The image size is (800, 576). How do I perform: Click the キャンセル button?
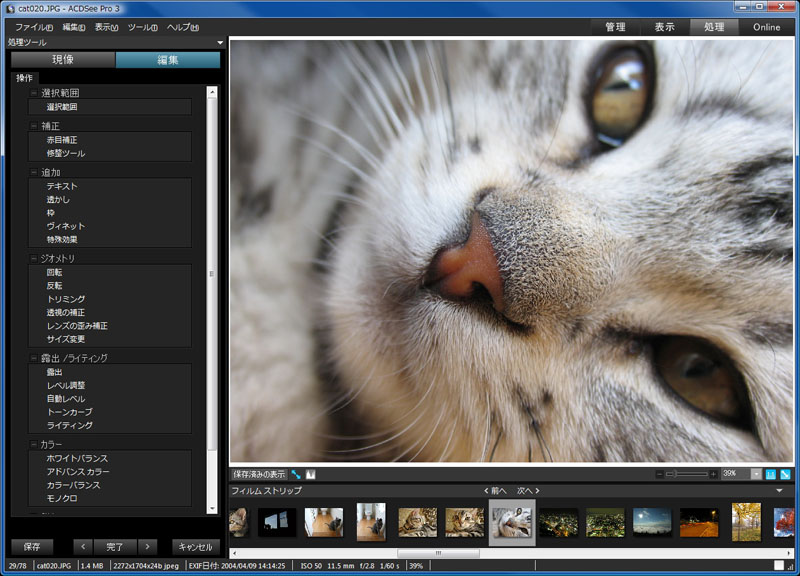[x=195, y=547]
